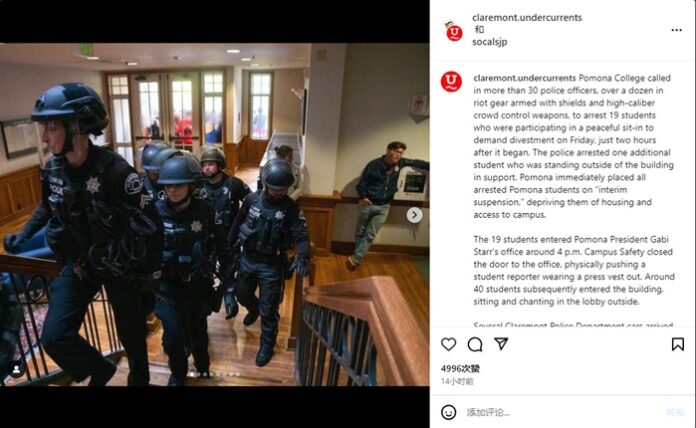696x428 pixels.
Task: Open the claremont.undercurrents profile in header
Action: click(x=527, y=17)
